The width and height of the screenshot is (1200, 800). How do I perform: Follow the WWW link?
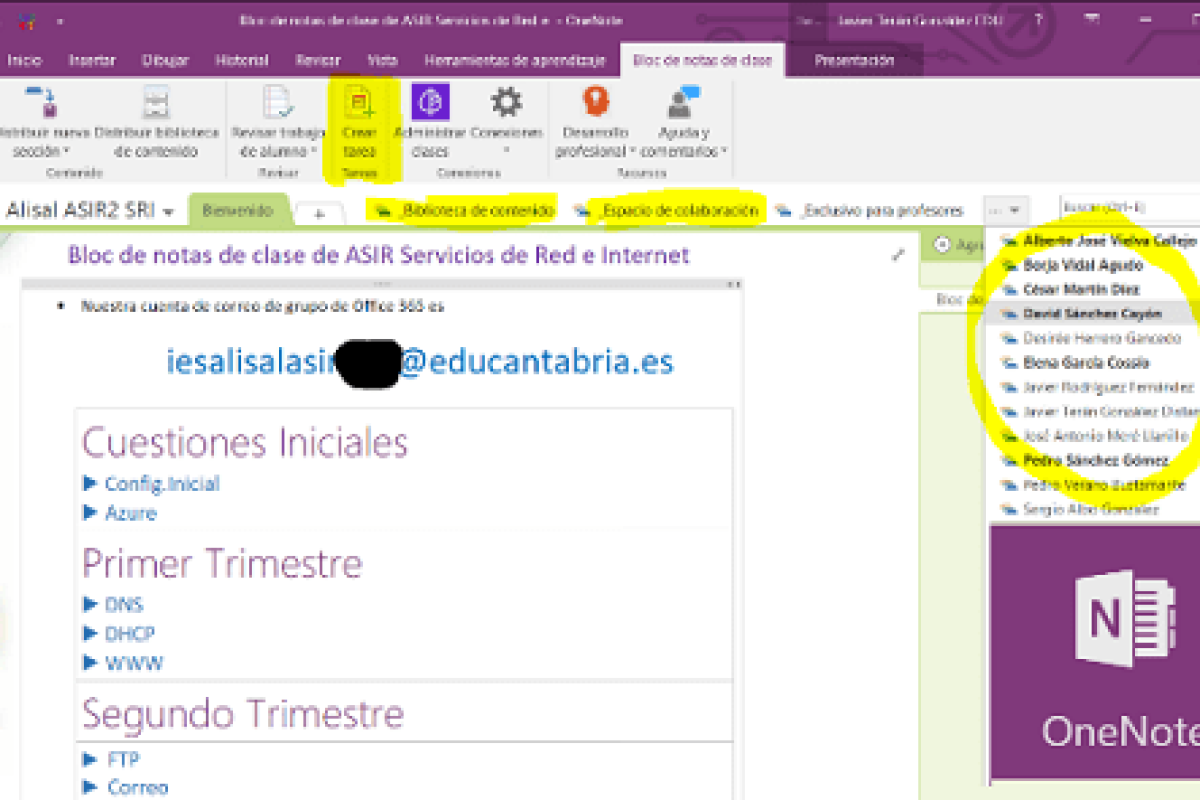[x=134, y=662]
